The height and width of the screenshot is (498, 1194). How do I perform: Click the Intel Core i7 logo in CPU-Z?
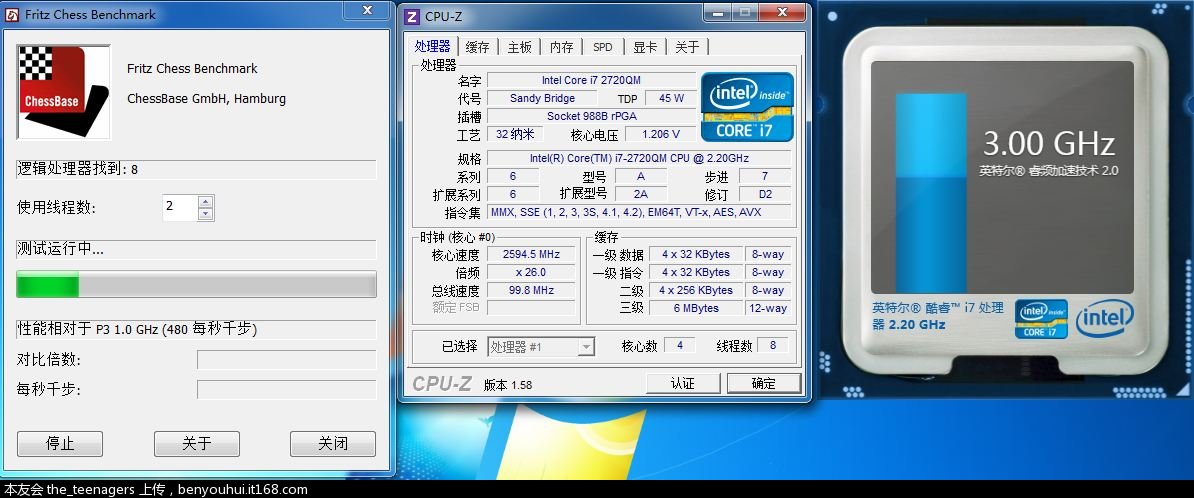pos(747,107)
